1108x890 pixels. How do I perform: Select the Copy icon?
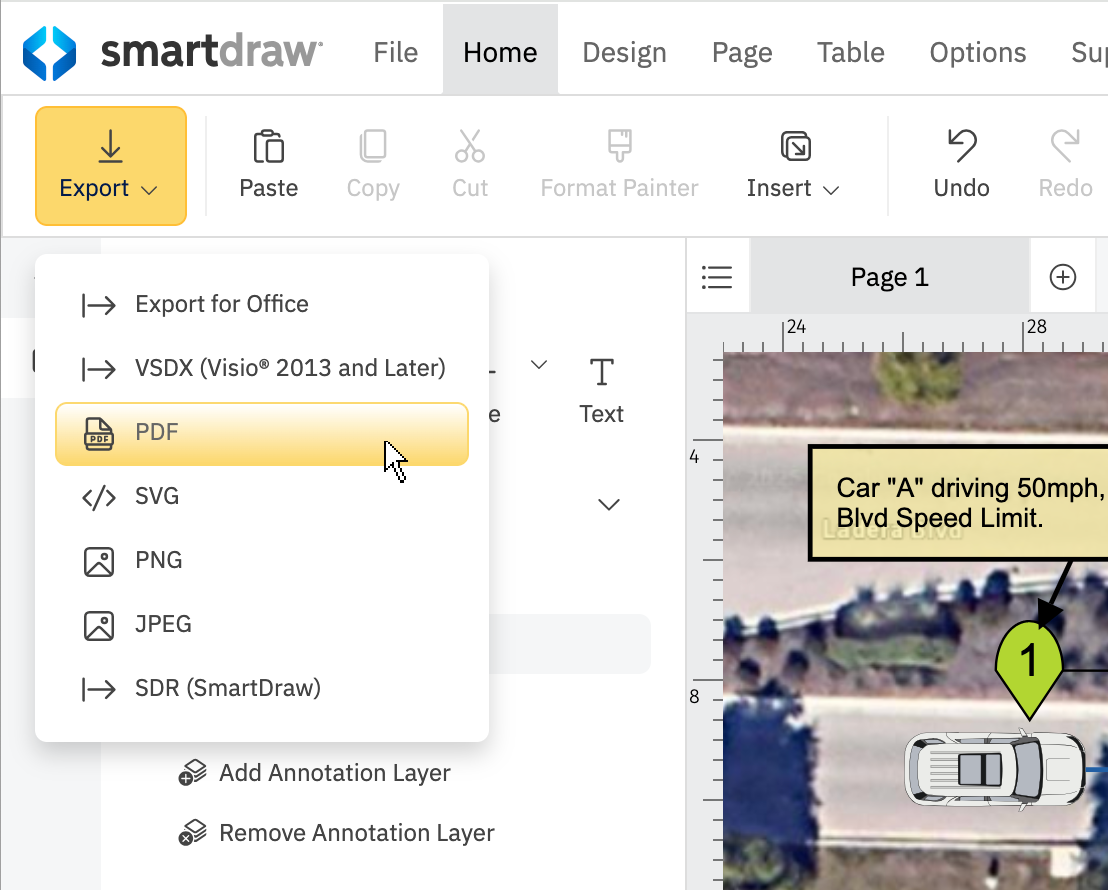point(372,146)
